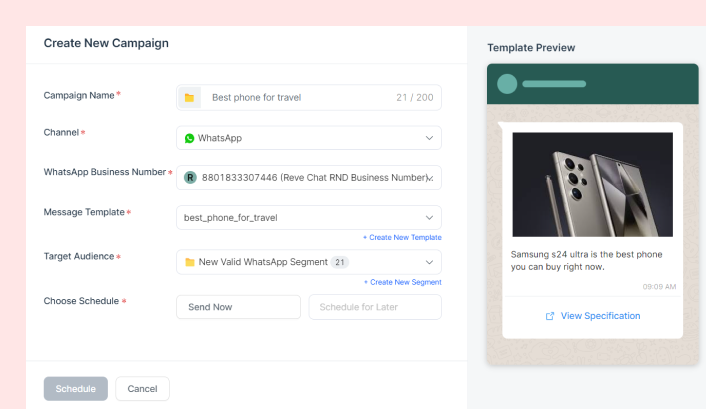Click the folder icon in Campaign Name field
This screenshot has height=409, width=706.
189,98
